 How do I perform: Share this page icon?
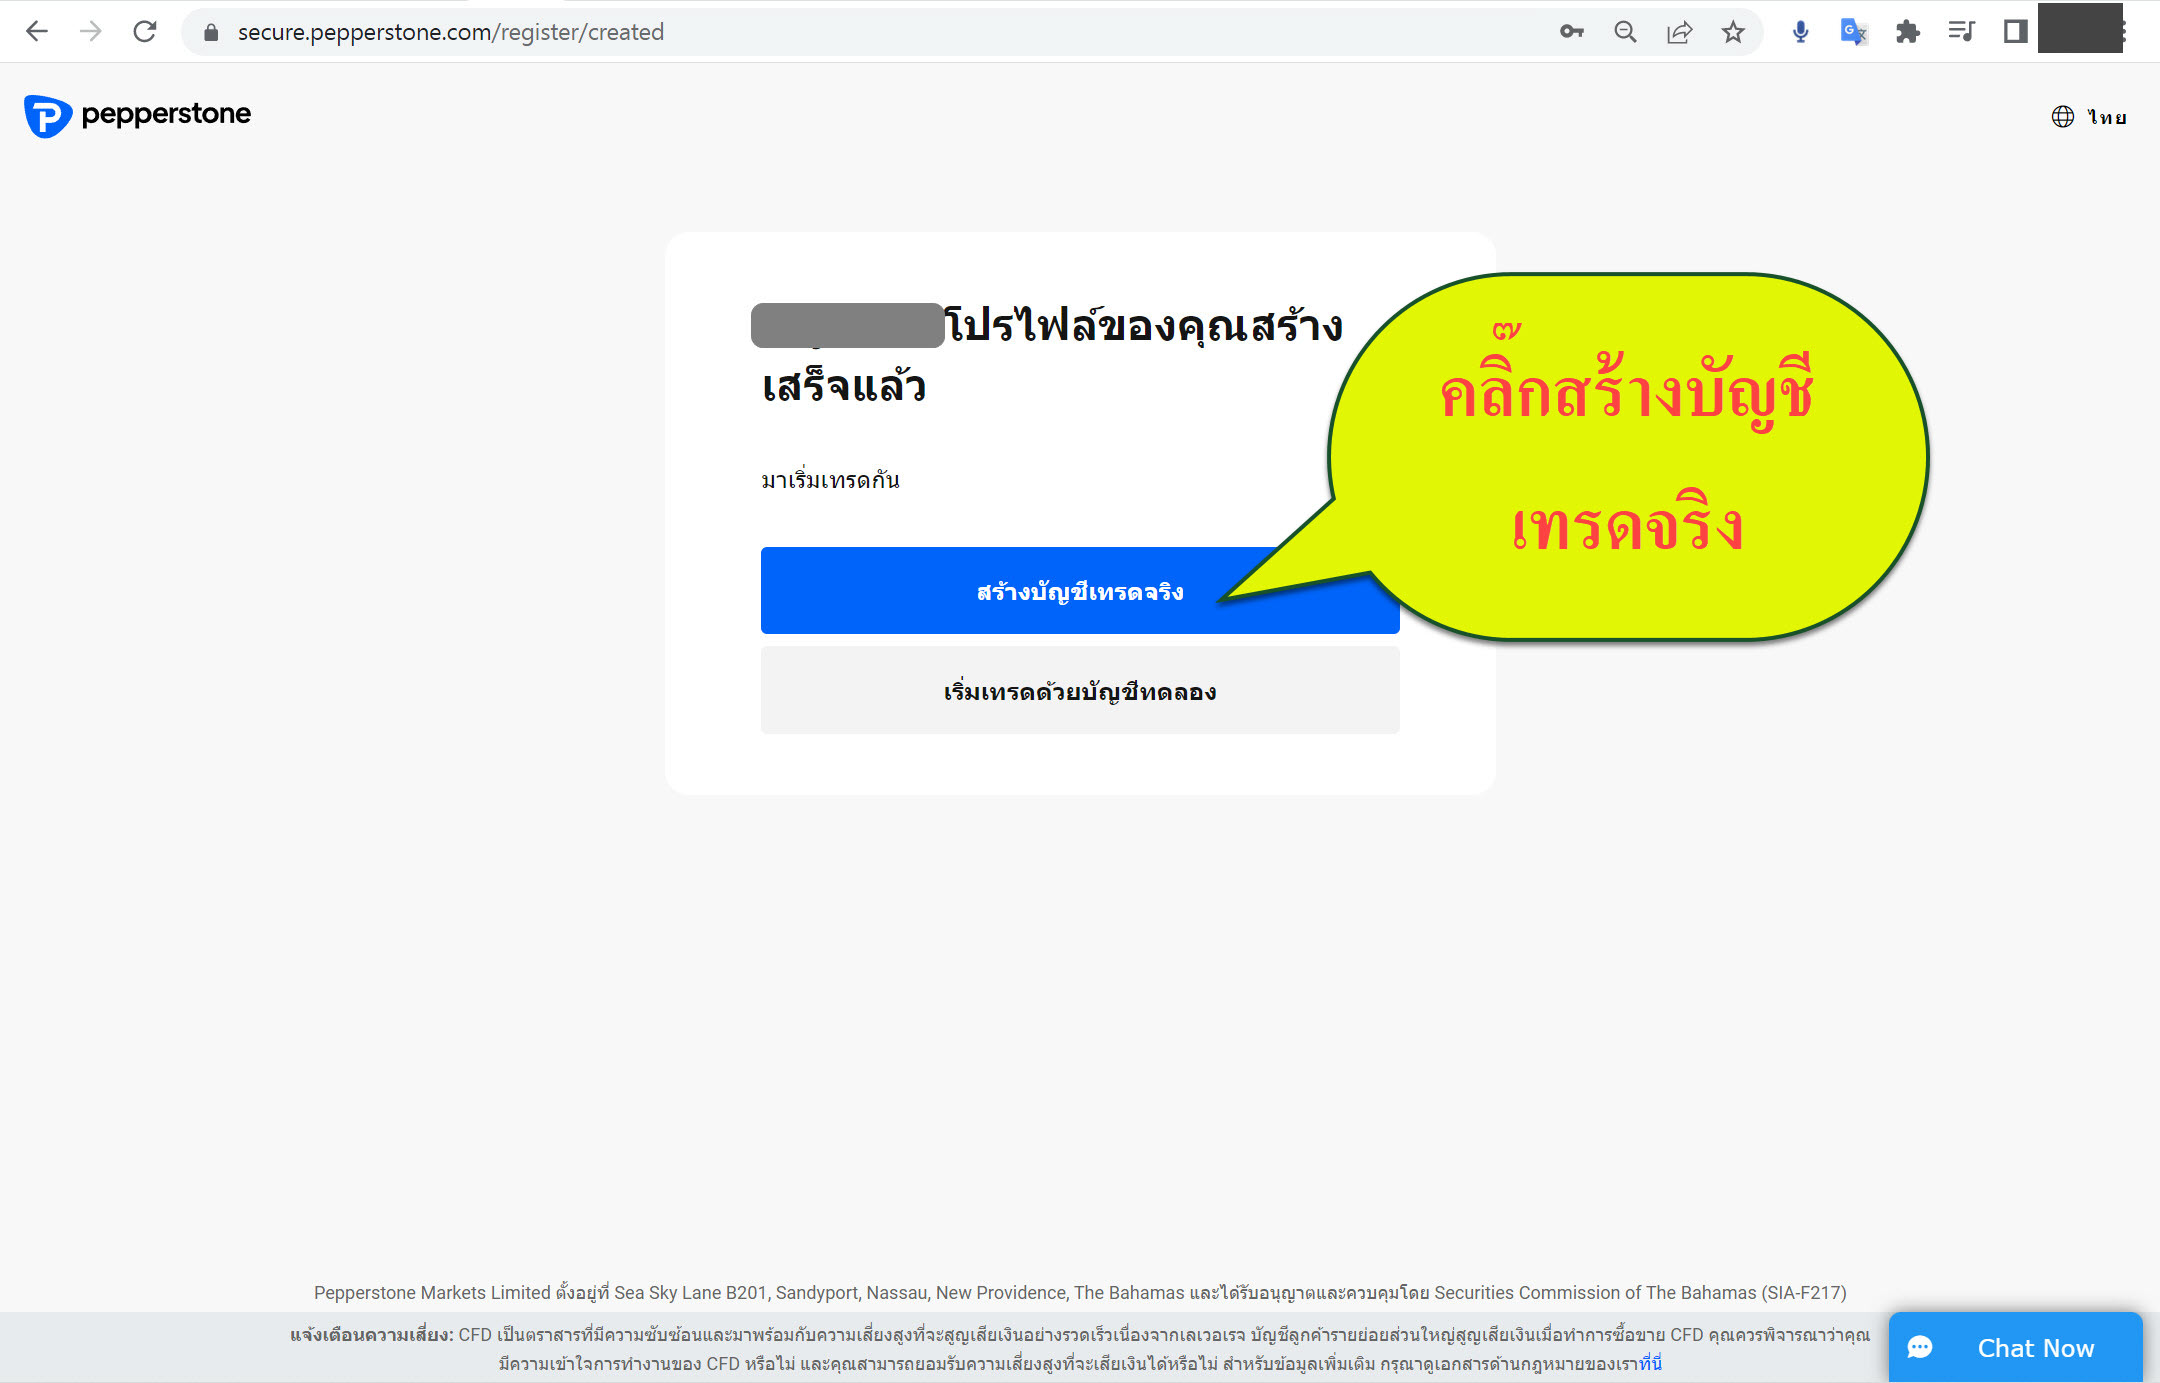(x=1680, y=32)
